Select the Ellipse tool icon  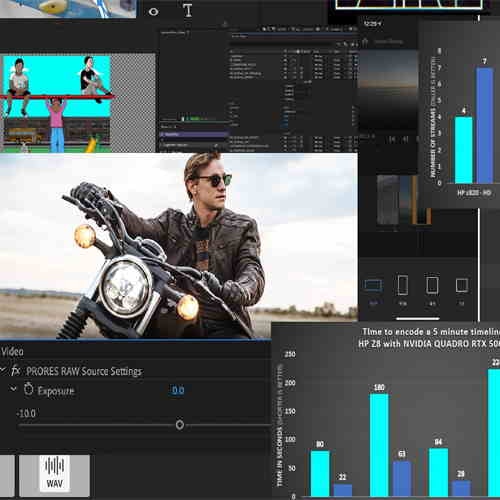coord(153,12)
